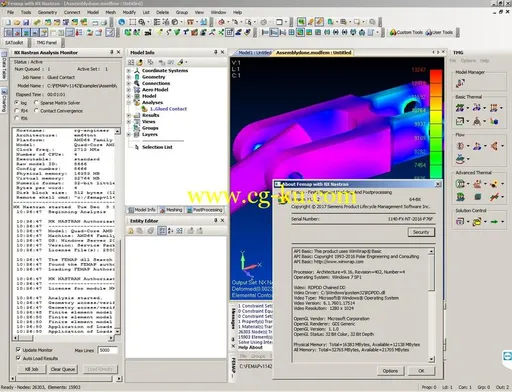Click the Model Manager icon in TMG panel
512x392 pixels.
click(x=461, y=83)
